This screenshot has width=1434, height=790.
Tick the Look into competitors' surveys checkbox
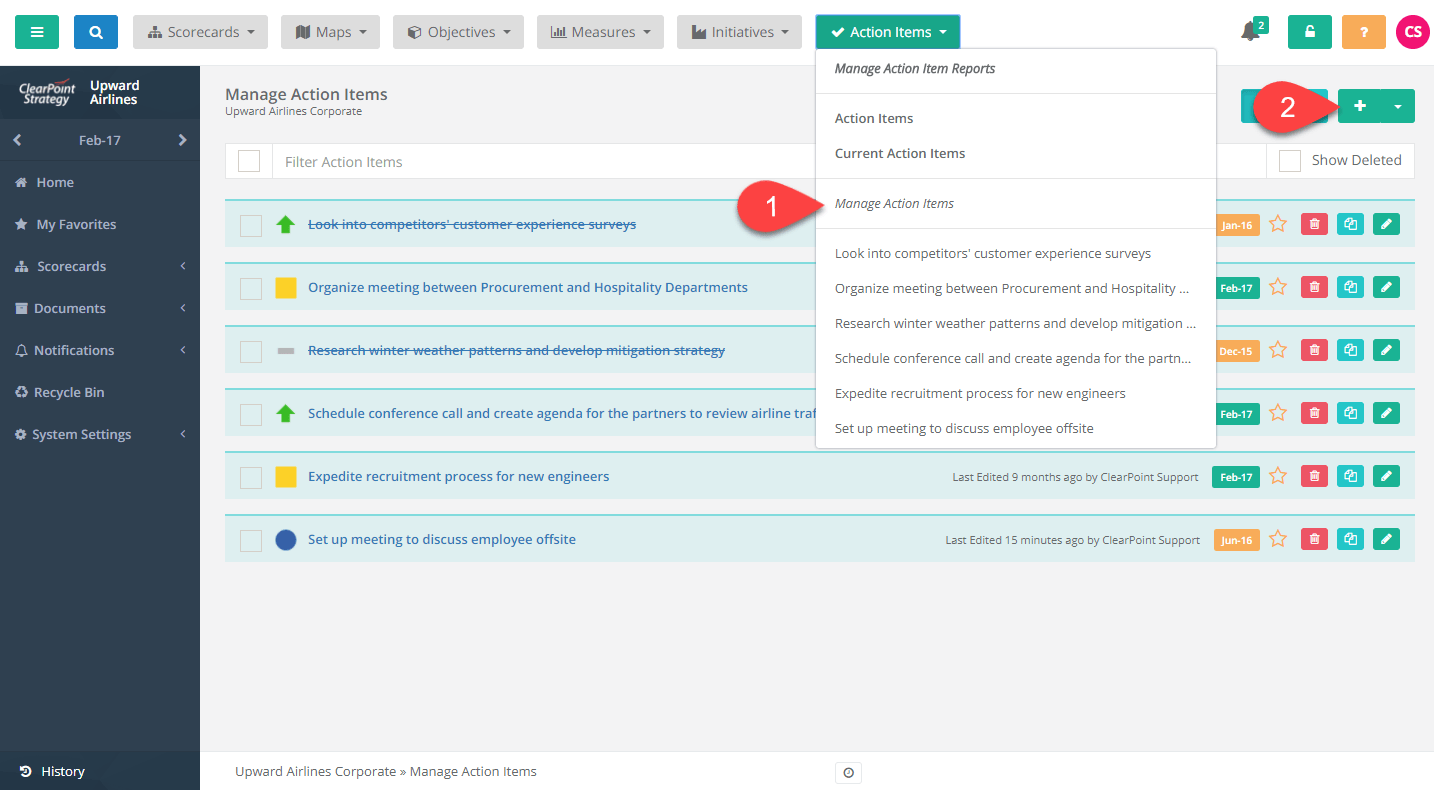coord(251,225)
